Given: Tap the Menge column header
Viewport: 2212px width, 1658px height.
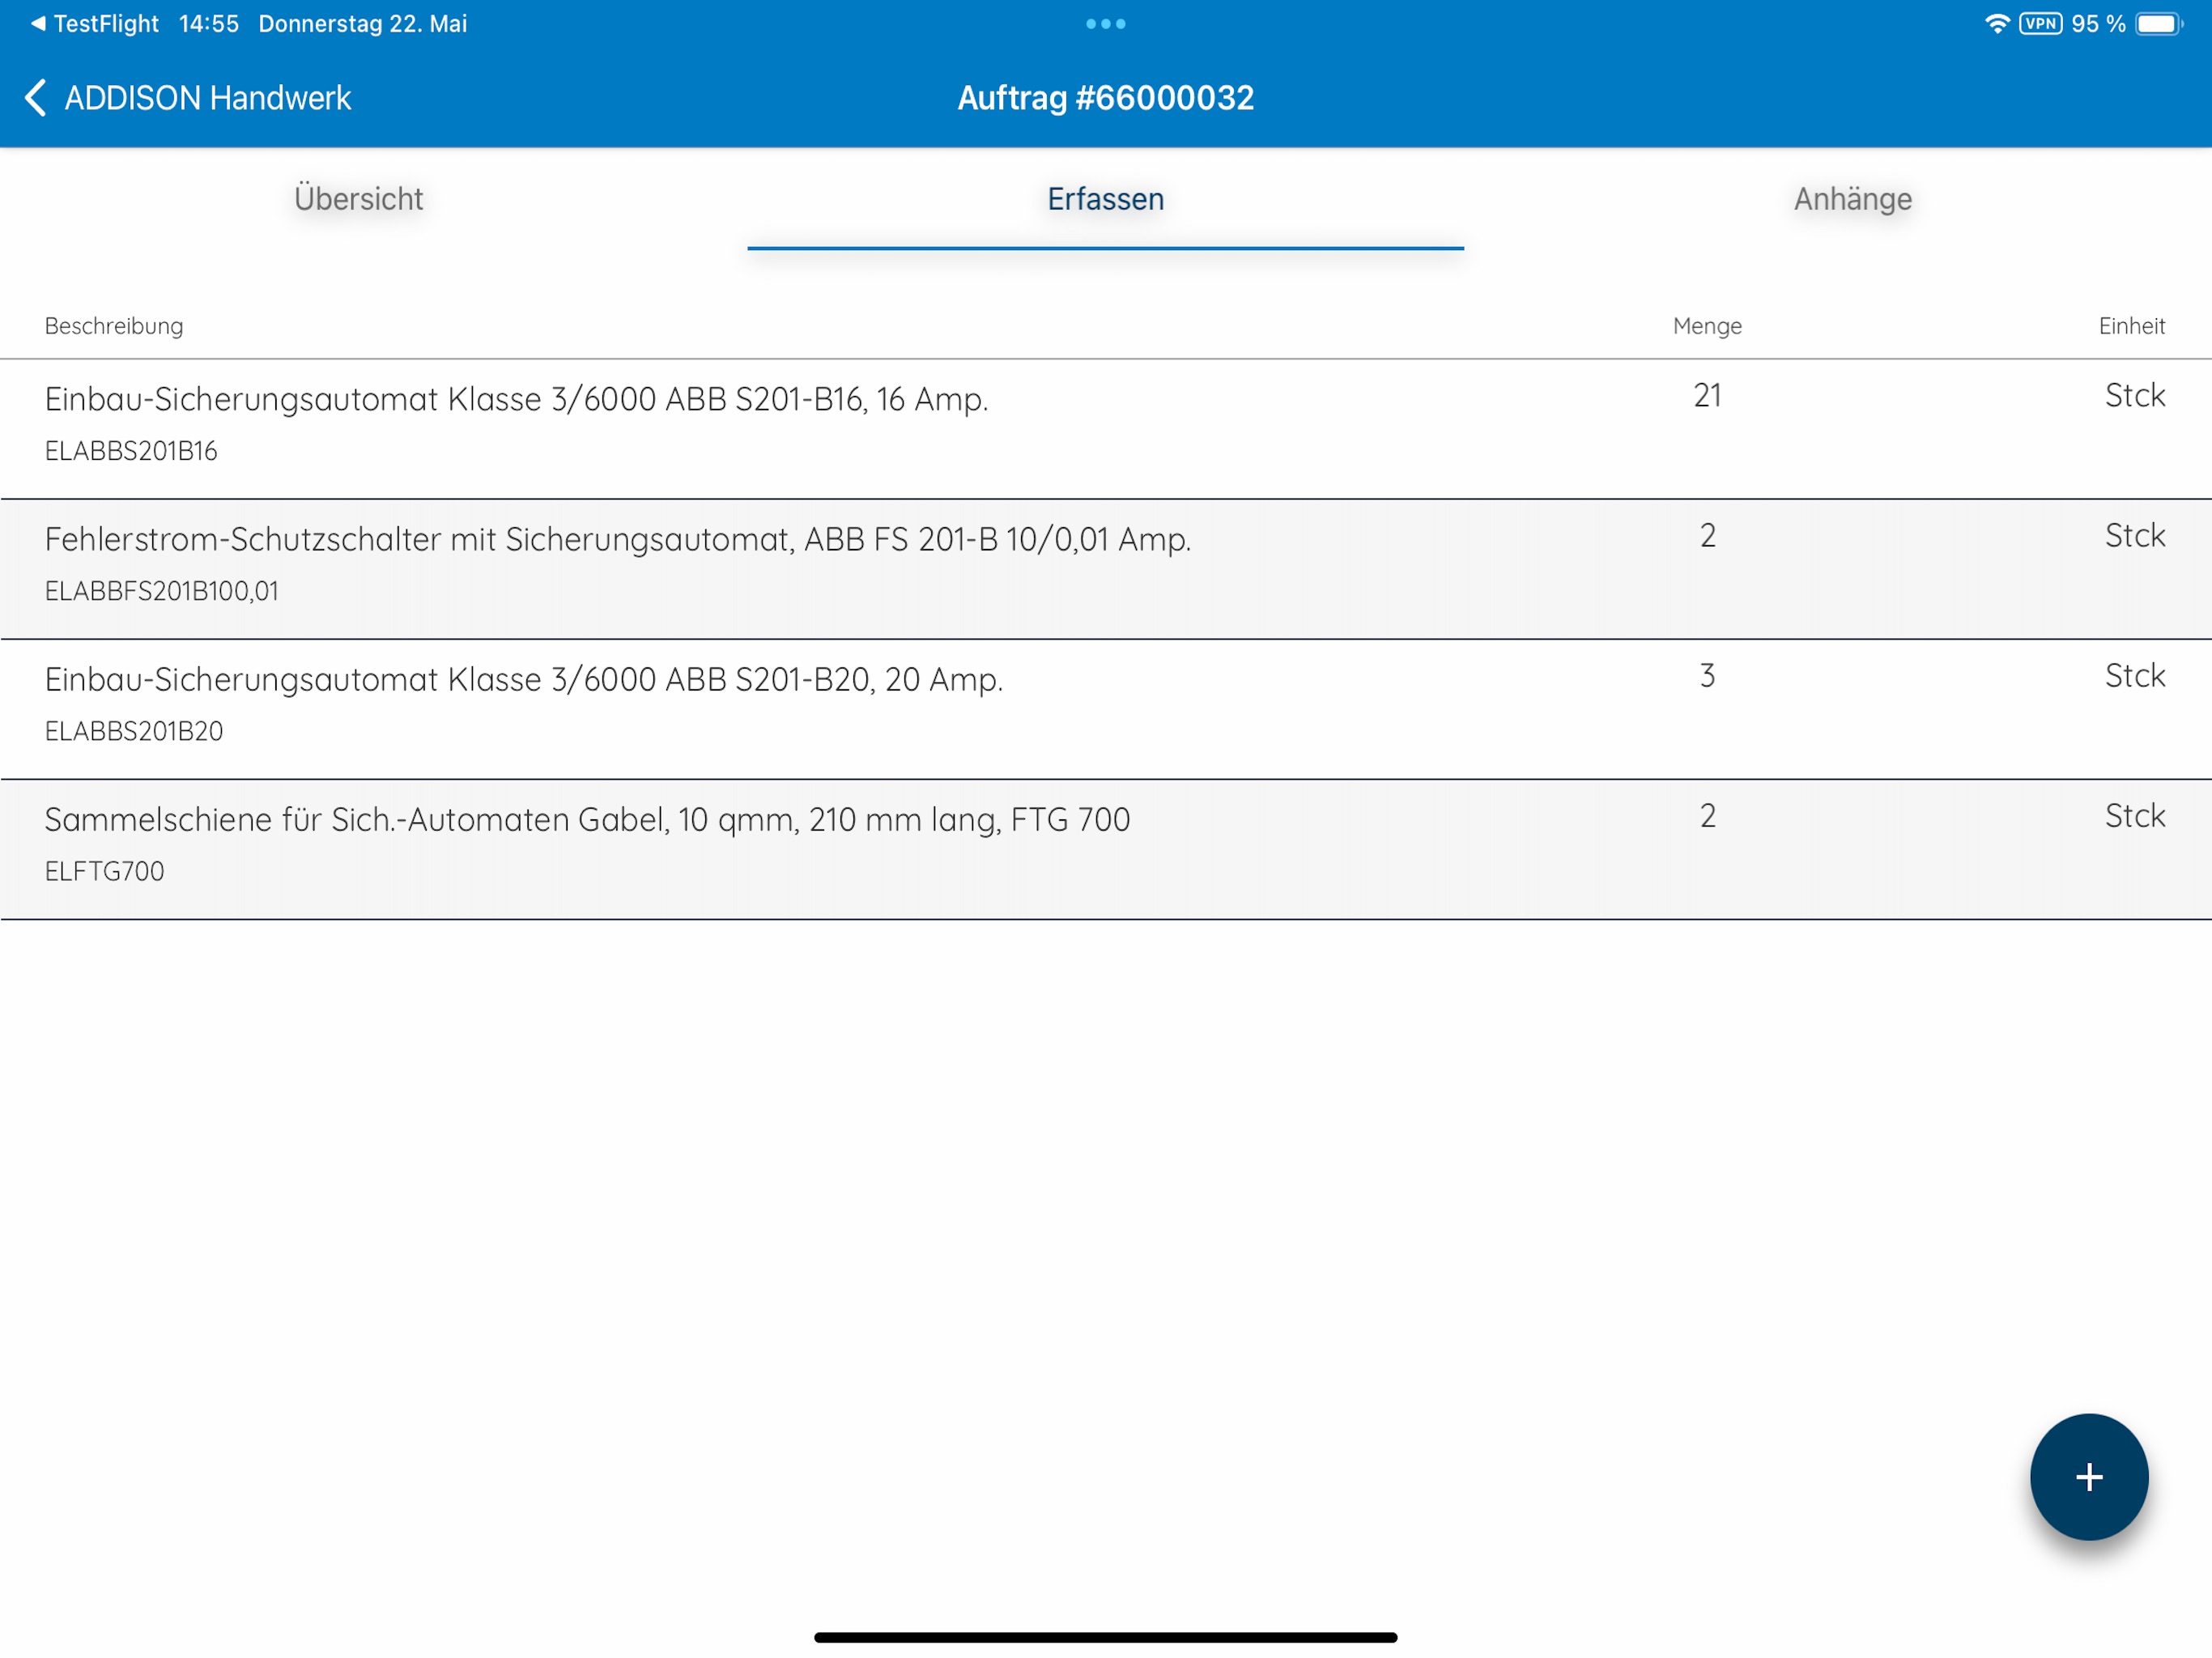Looking at the screenshot, I should [x=1707, y=326].
